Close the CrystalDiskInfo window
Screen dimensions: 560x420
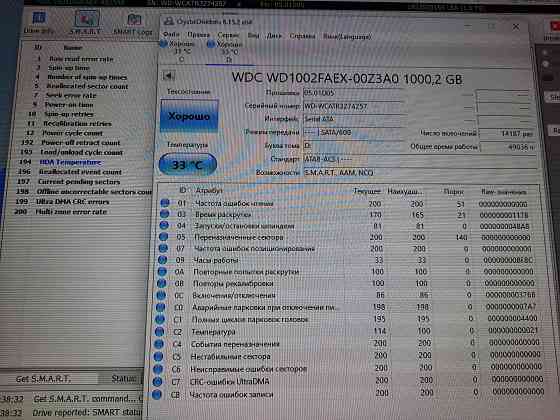pos(516,27)
